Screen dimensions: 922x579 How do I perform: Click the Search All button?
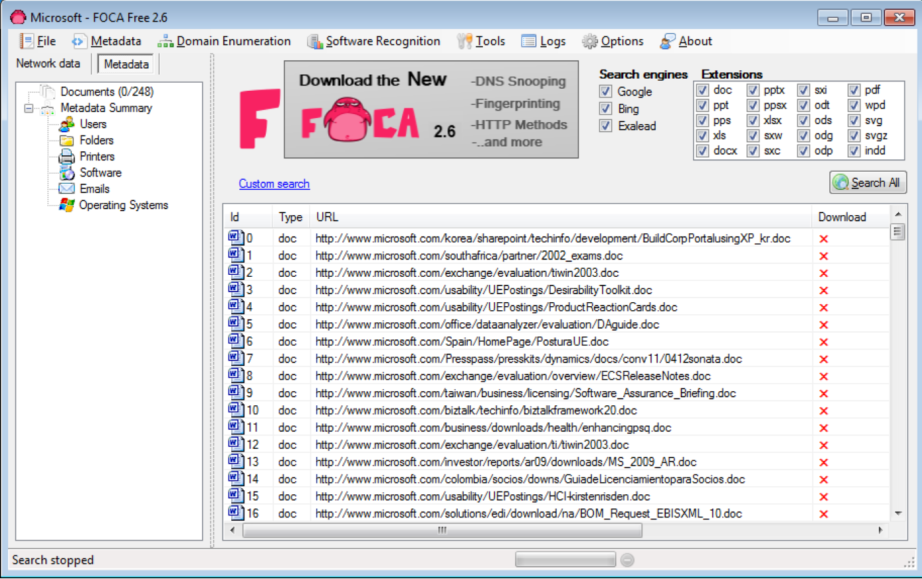click(x=868, y=183)
